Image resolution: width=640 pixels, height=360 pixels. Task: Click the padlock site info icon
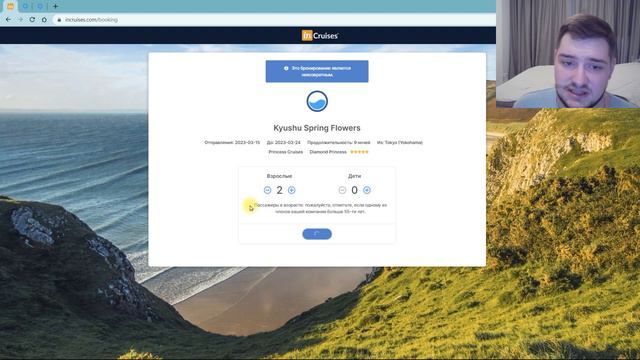(x=59, y=20)
